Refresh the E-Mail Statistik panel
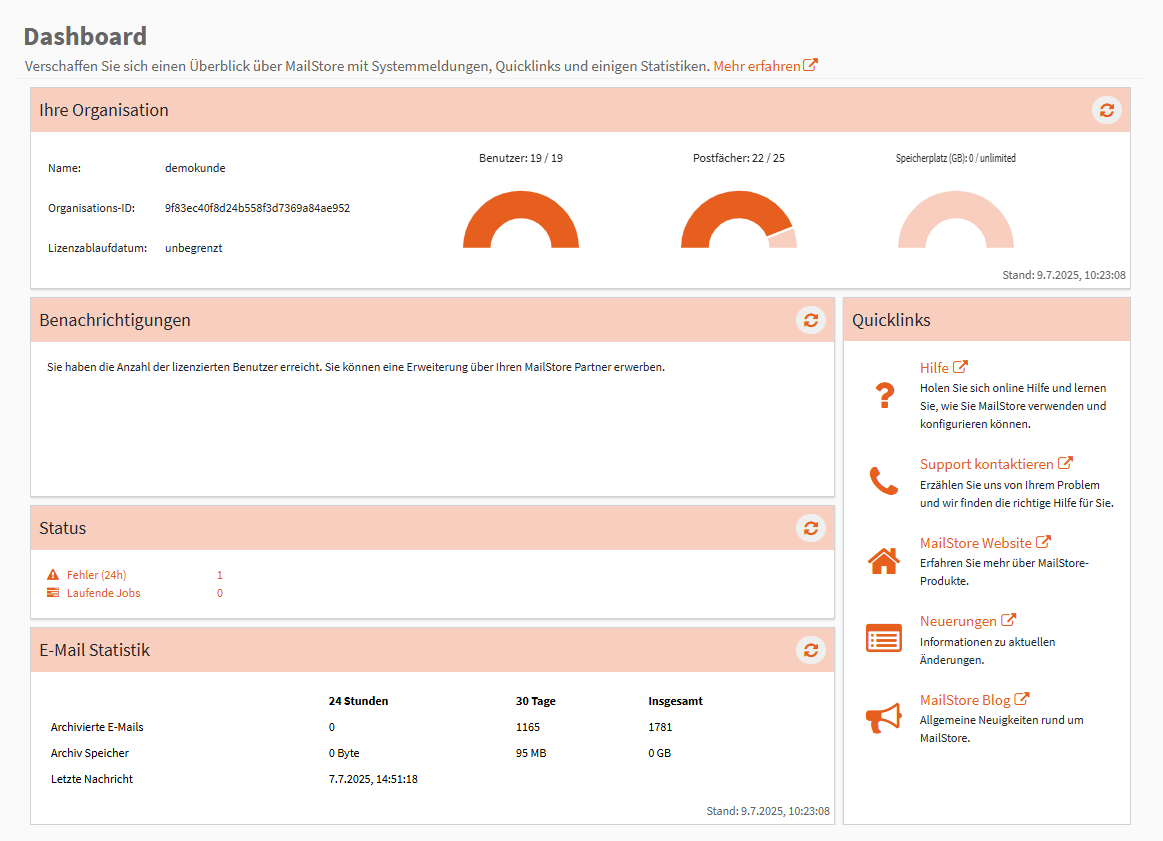Image resolution: width=1163 pixels, height=841 pixels. (811, 650)
